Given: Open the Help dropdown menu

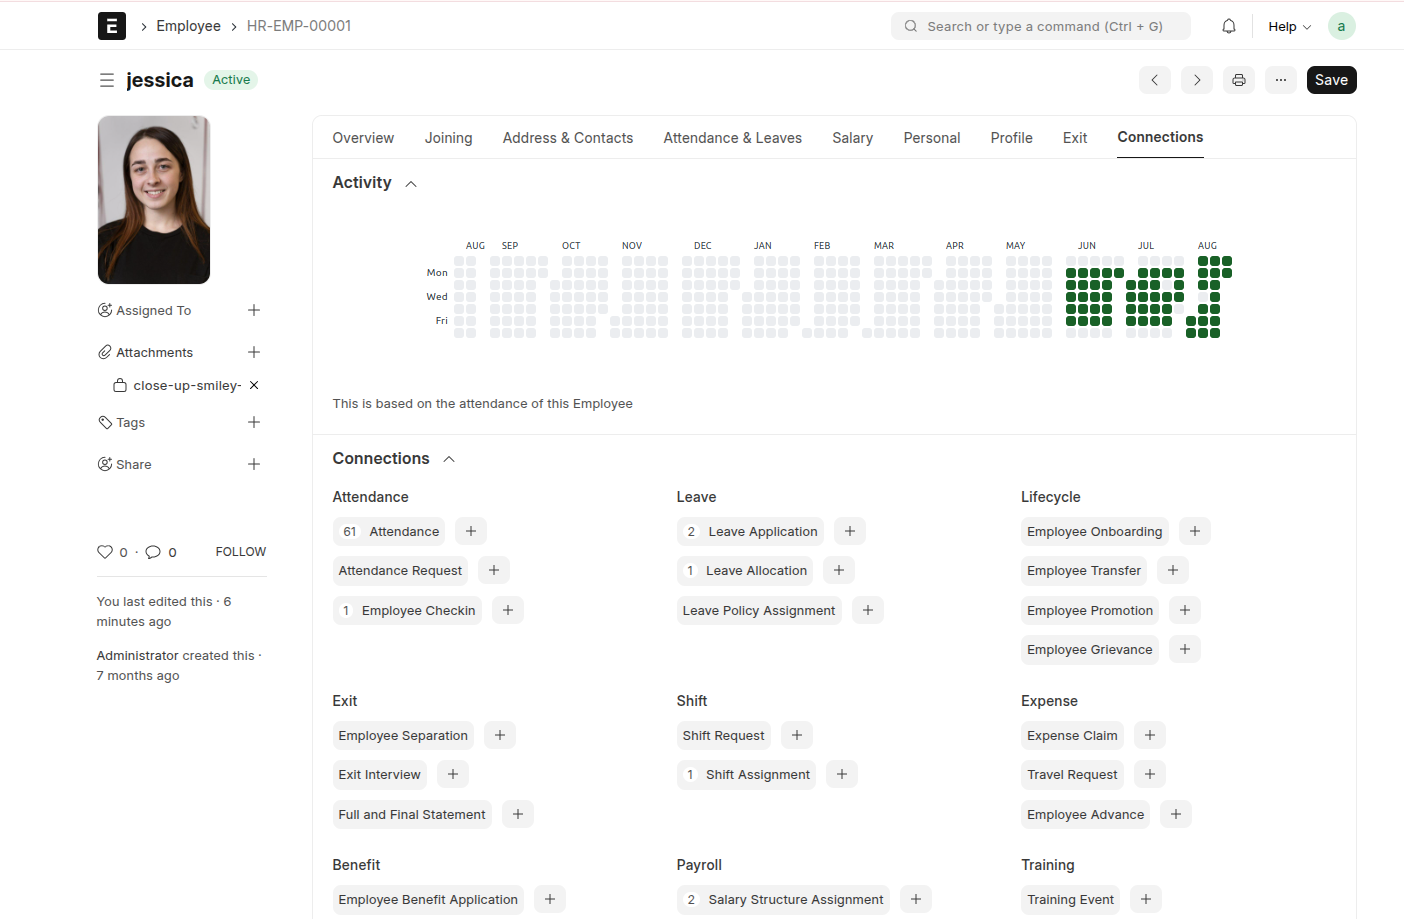Looking at the screenshot, I should tap(1289, 26).
